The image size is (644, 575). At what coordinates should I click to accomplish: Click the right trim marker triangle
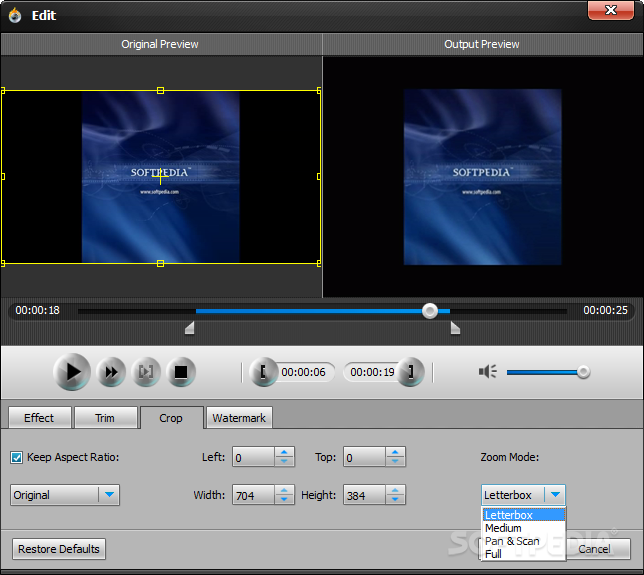point(455,328)
